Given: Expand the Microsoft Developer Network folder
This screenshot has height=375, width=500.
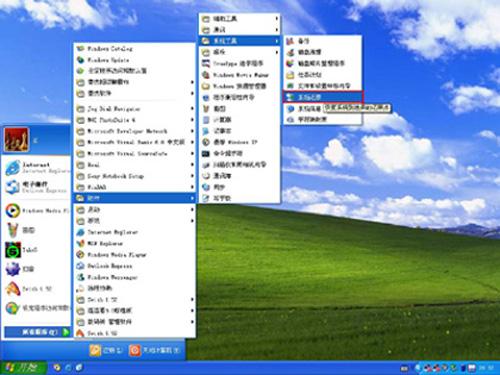Looking at the screenshot, I should (x=134, y=131).
